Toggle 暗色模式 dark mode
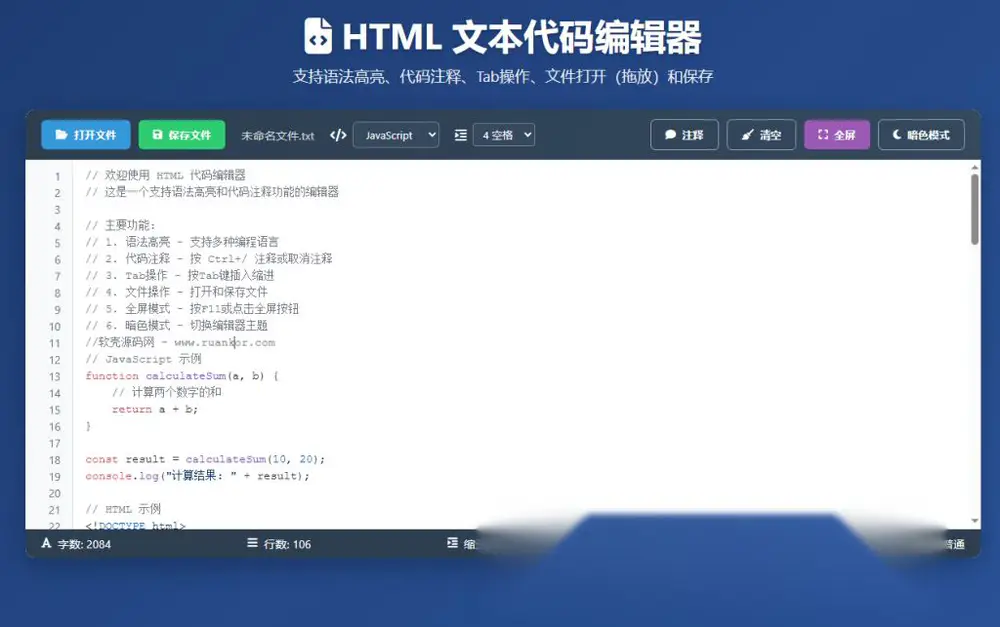Viewport: 1000px width, 627px height. 921,135
